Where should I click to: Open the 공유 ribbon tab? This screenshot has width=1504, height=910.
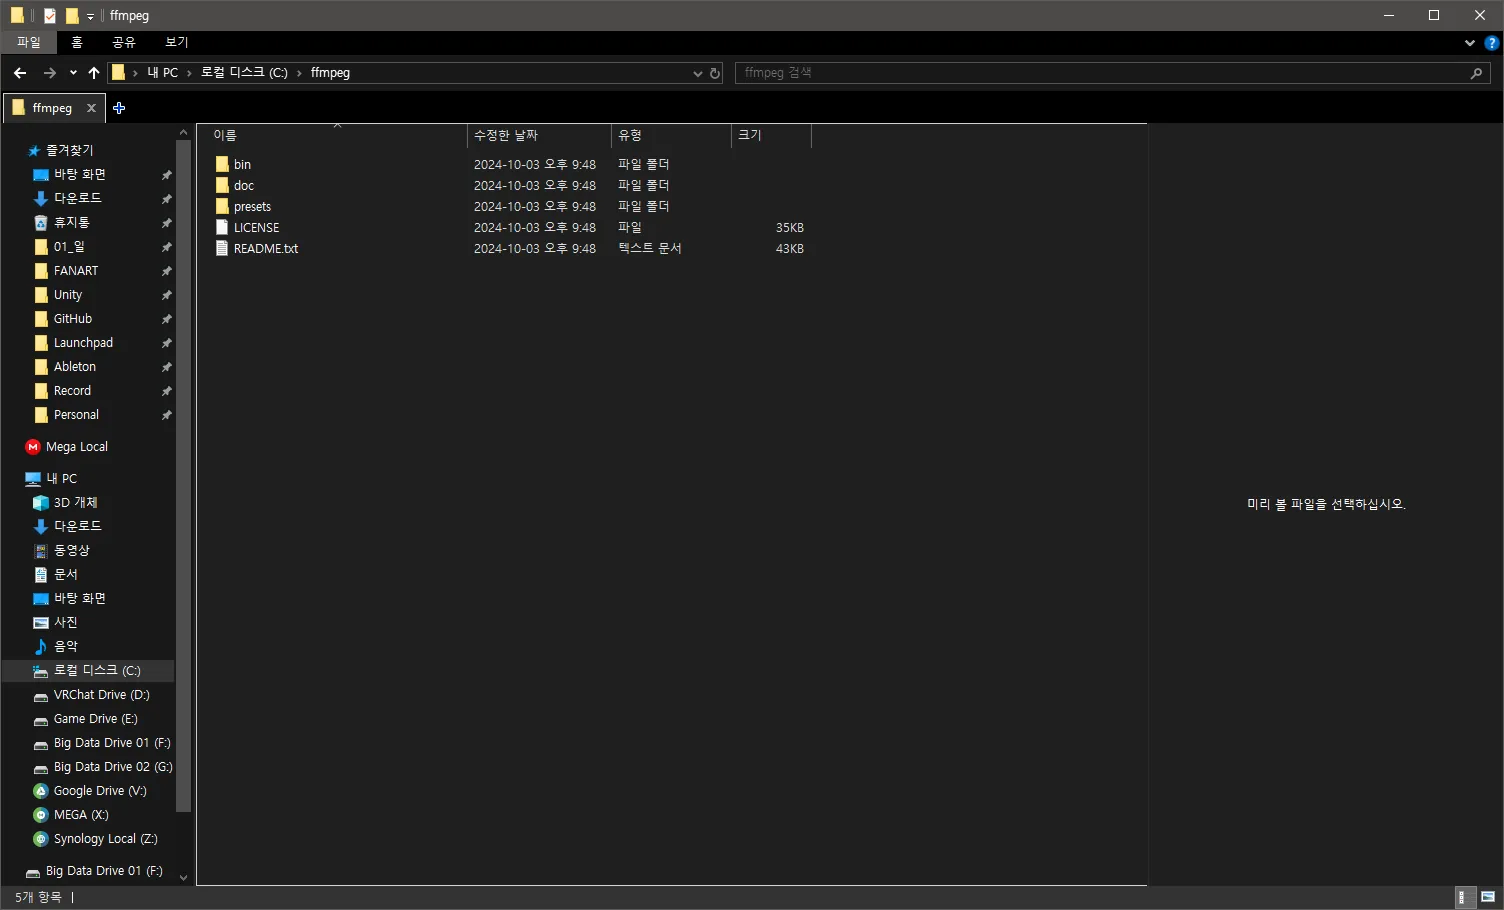click(x=124, y=42)
